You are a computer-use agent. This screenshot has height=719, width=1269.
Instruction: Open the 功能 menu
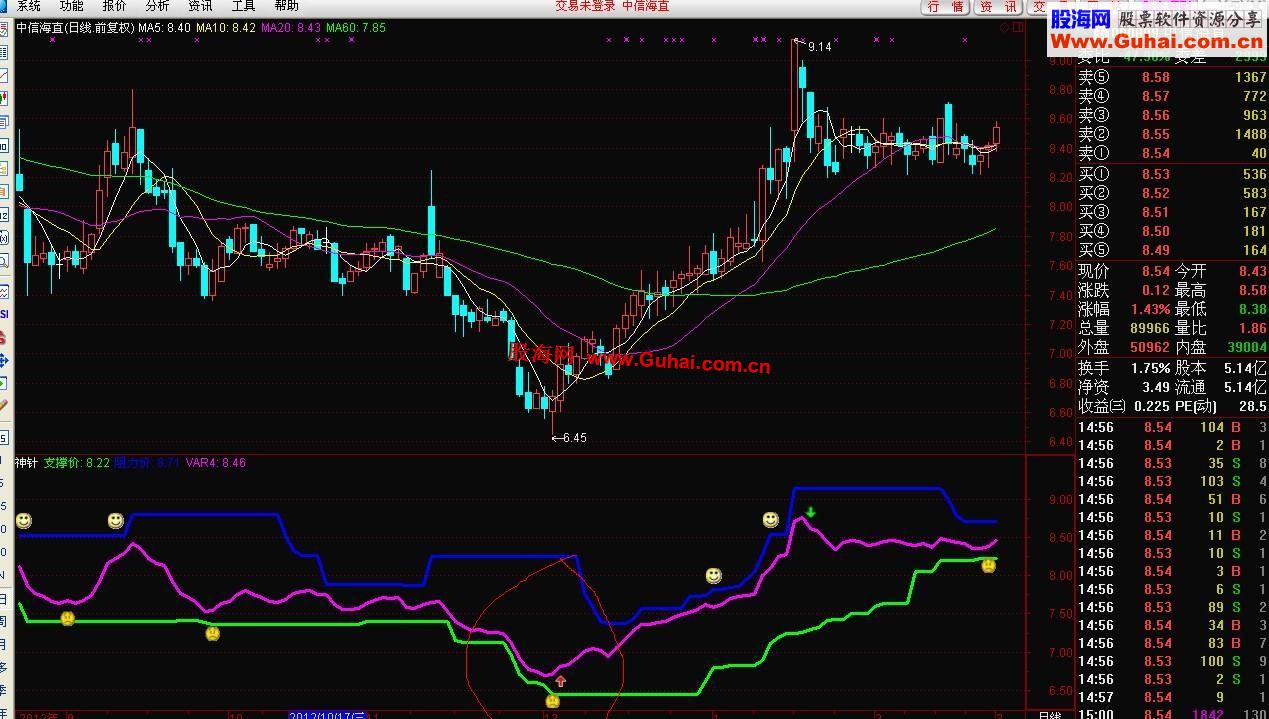pos(71,6)
